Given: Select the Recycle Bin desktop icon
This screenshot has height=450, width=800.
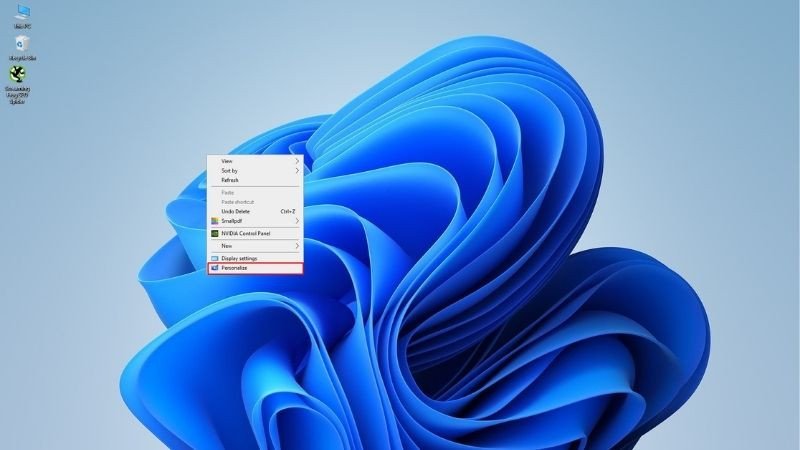Looking at the screenshot, I should click(18, 44).
